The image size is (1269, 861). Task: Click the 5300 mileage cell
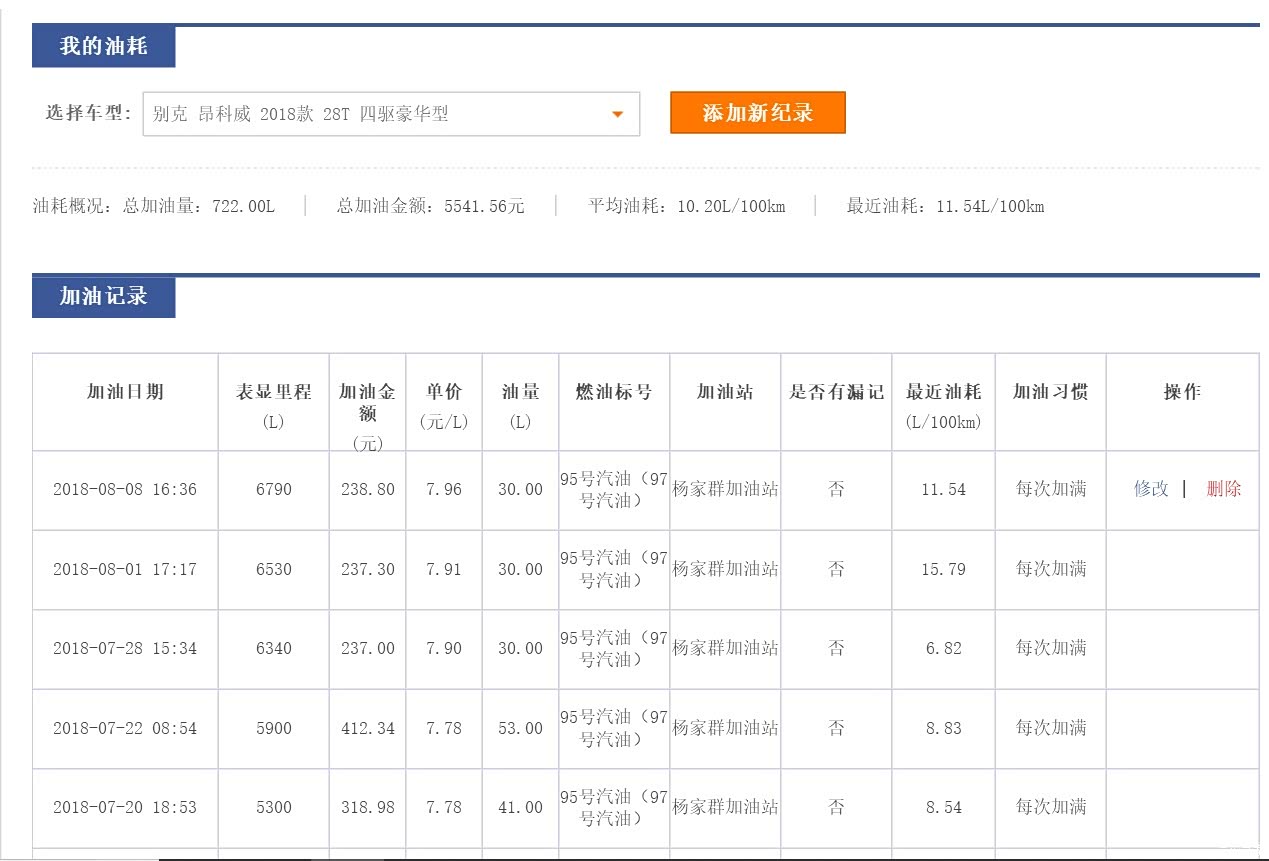[x=273, y=807]
